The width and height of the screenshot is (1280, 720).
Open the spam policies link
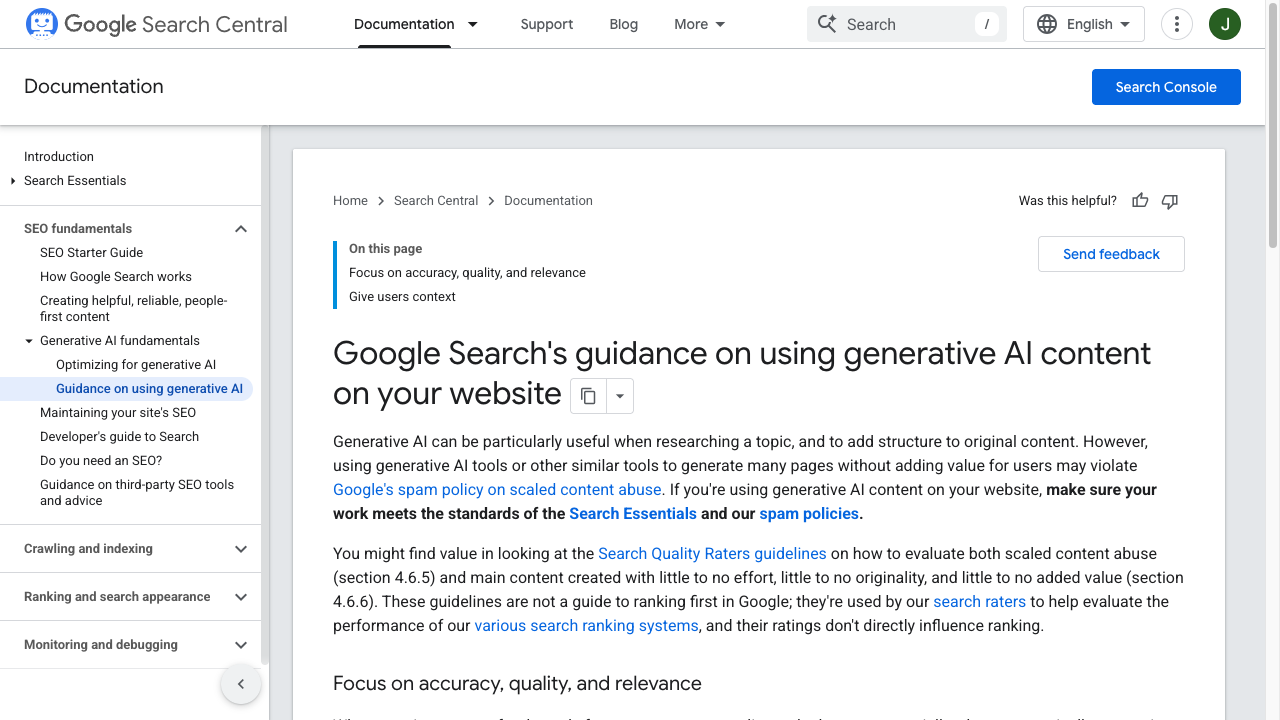coord(809,514)
